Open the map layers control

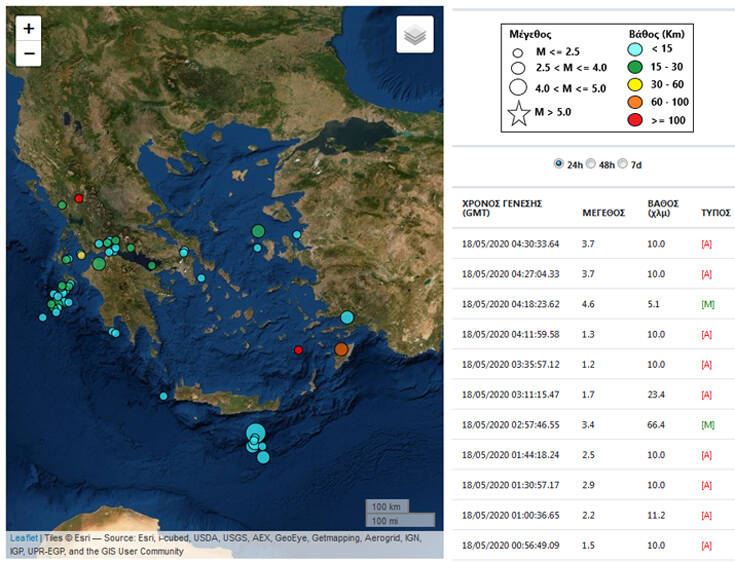pos(415,35)
